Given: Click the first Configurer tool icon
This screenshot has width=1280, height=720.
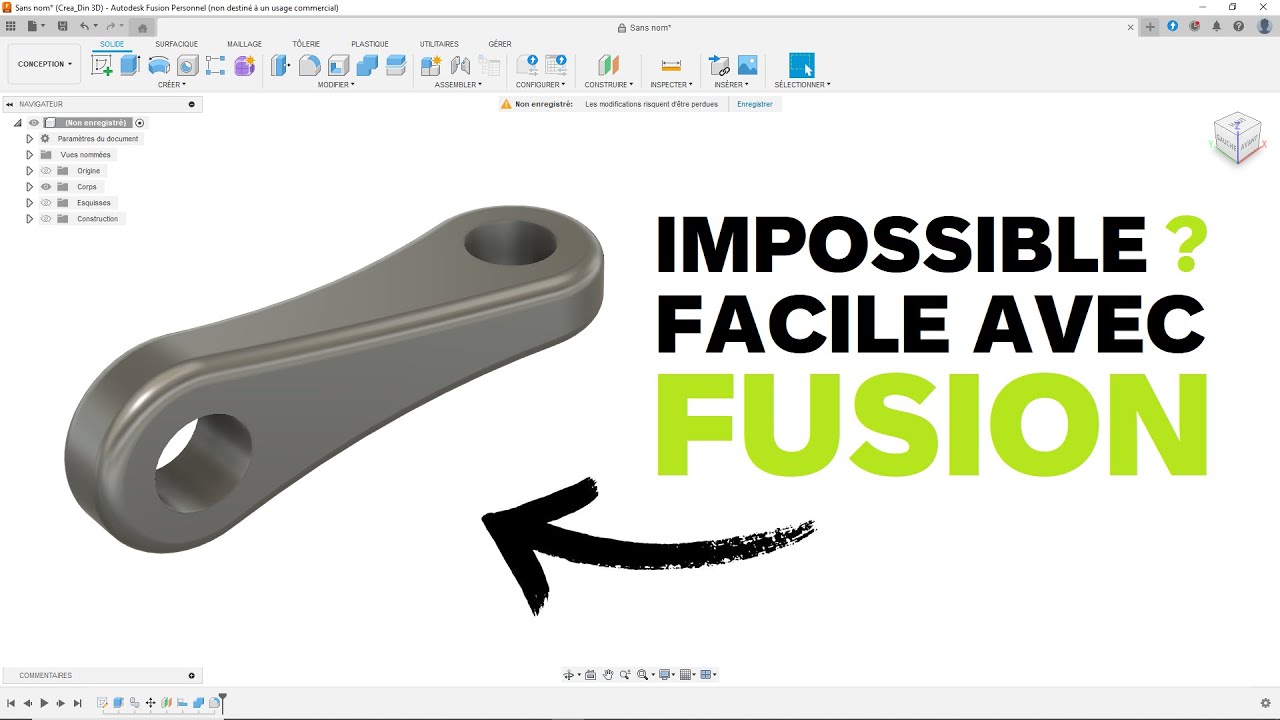Looking at the screenshot, I should tap(526, 65).
